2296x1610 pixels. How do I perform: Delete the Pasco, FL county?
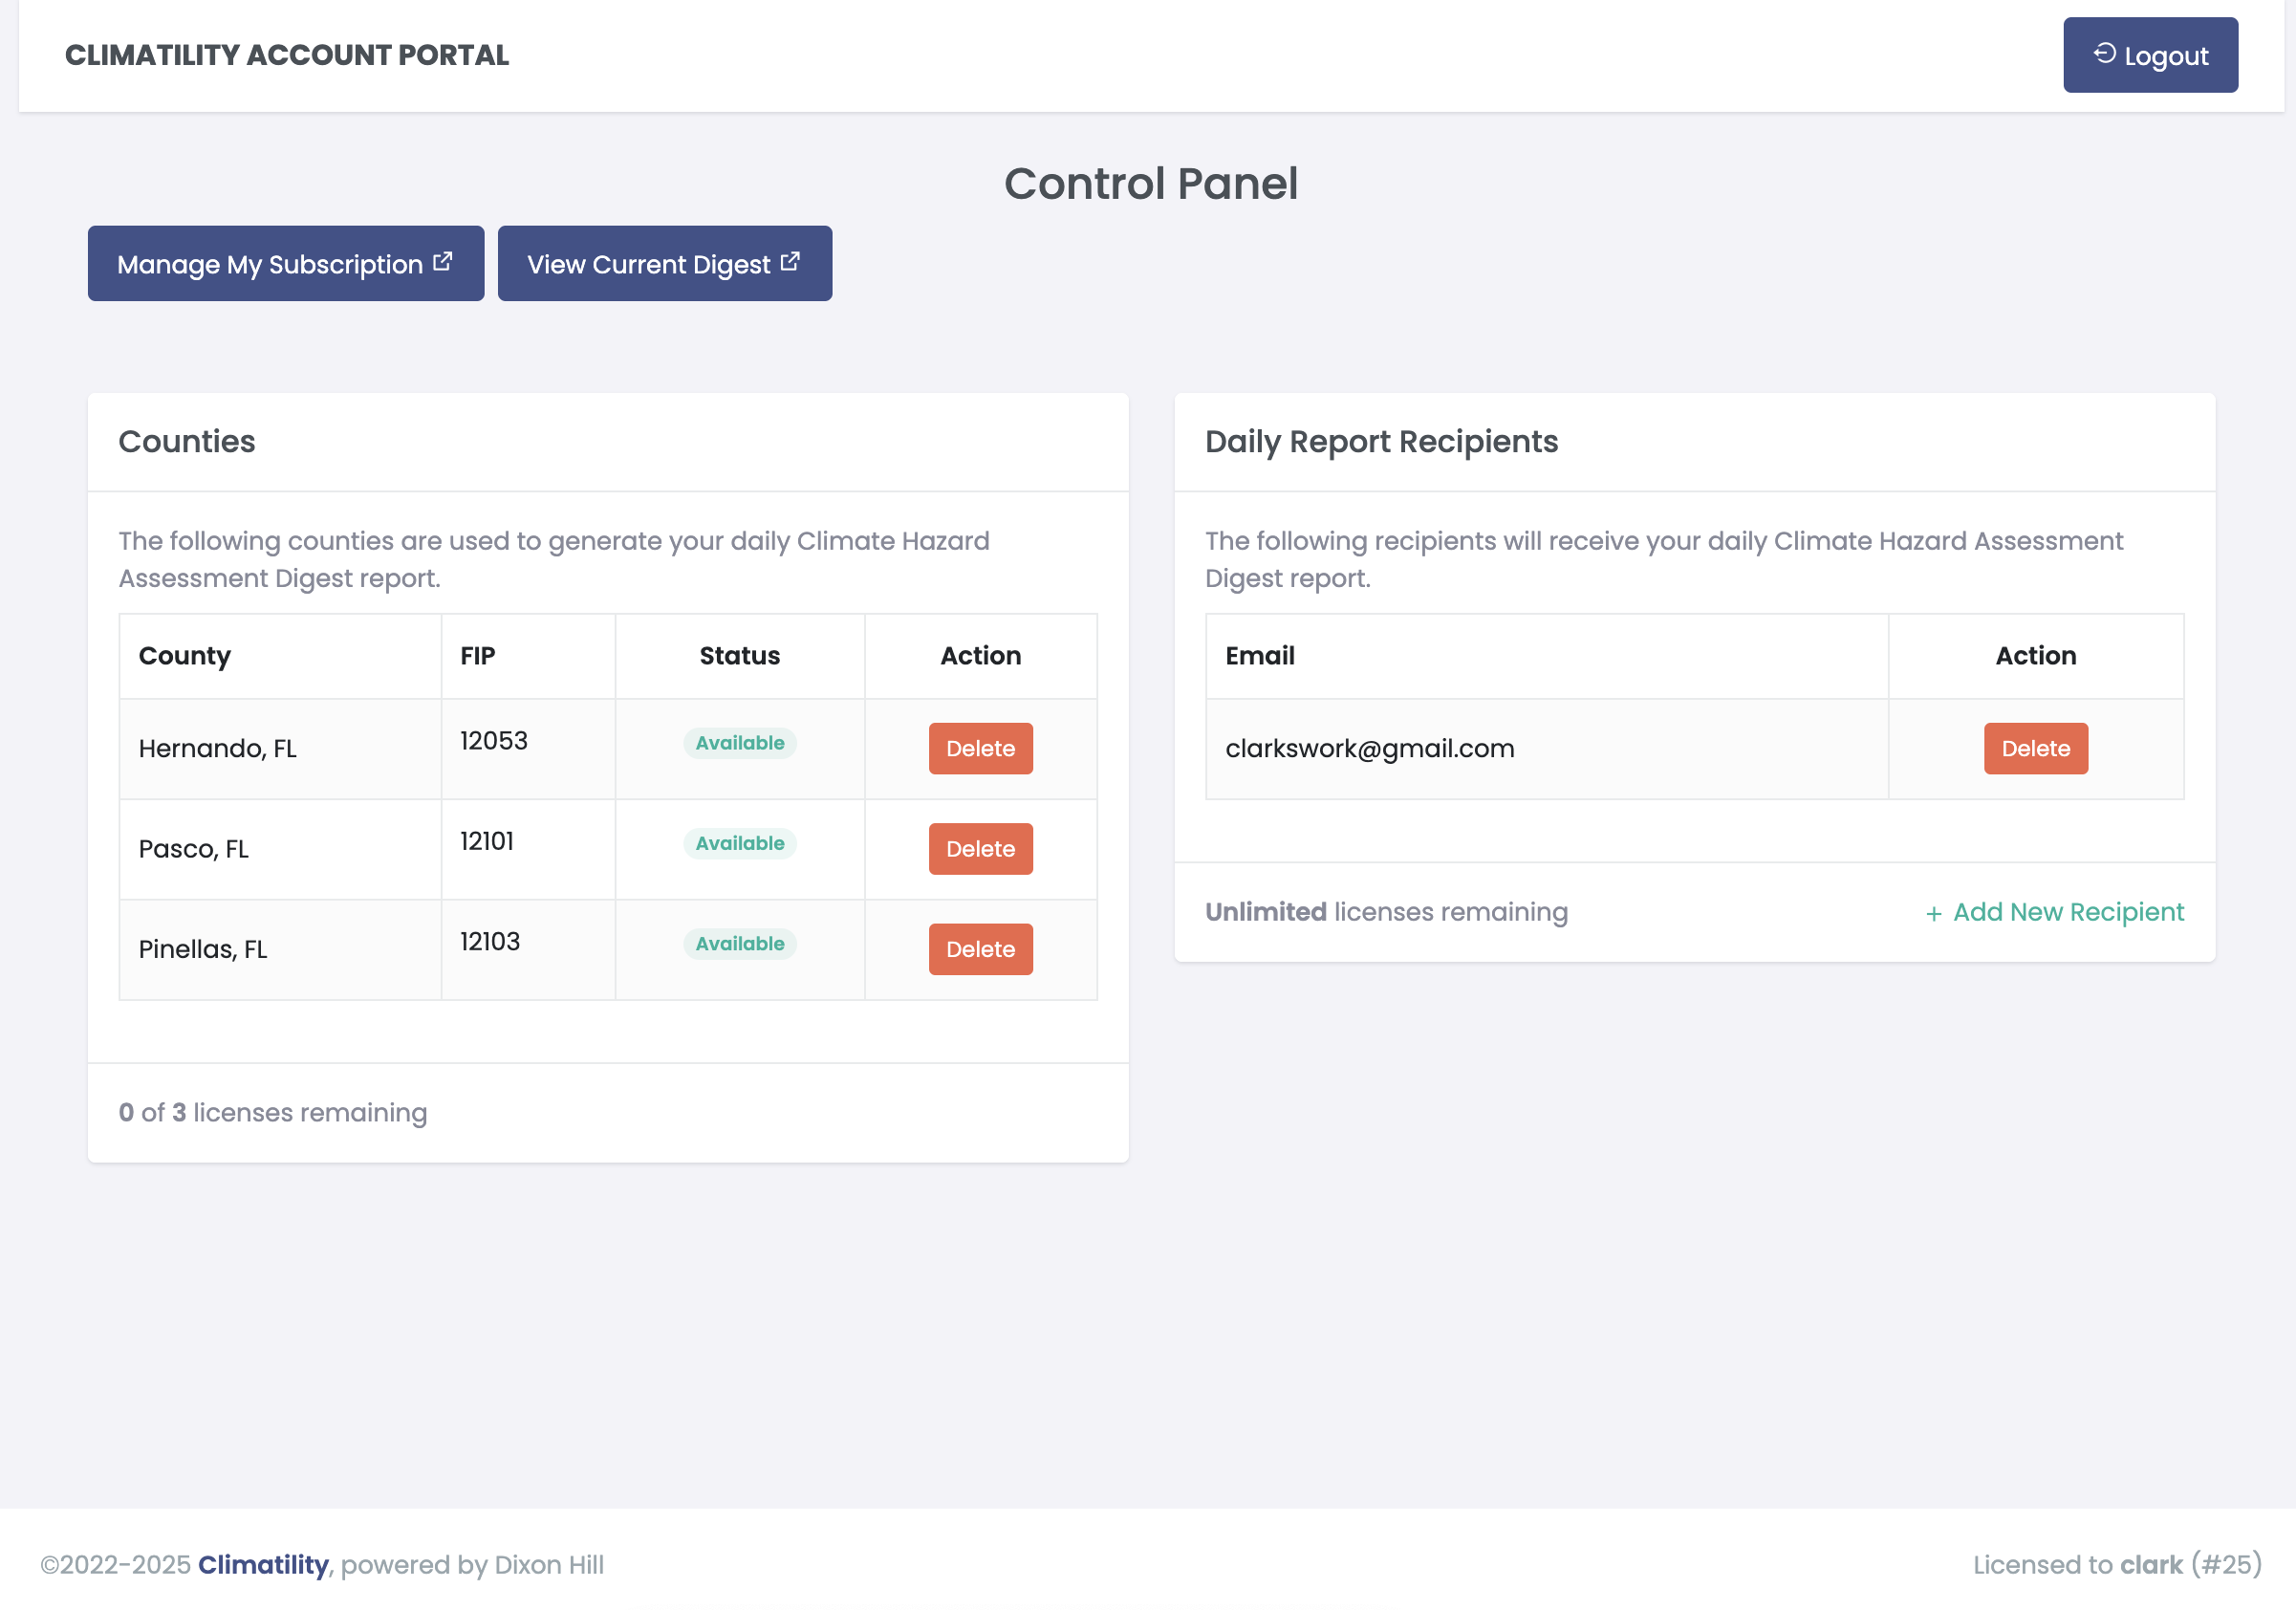pos(980,849)
